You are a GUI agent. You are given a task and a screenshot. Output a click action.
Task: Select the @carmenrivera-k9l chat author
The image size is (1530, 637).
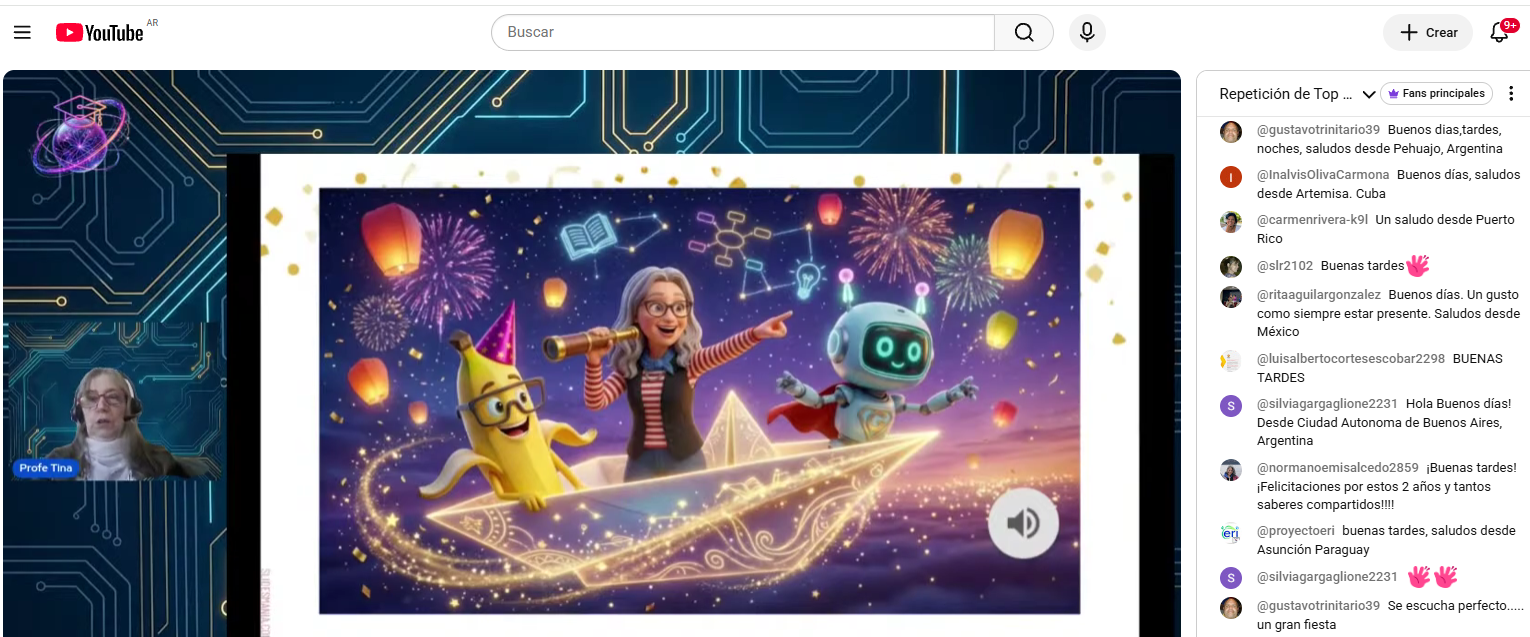pyautogui.click(x=1312, y=219)
